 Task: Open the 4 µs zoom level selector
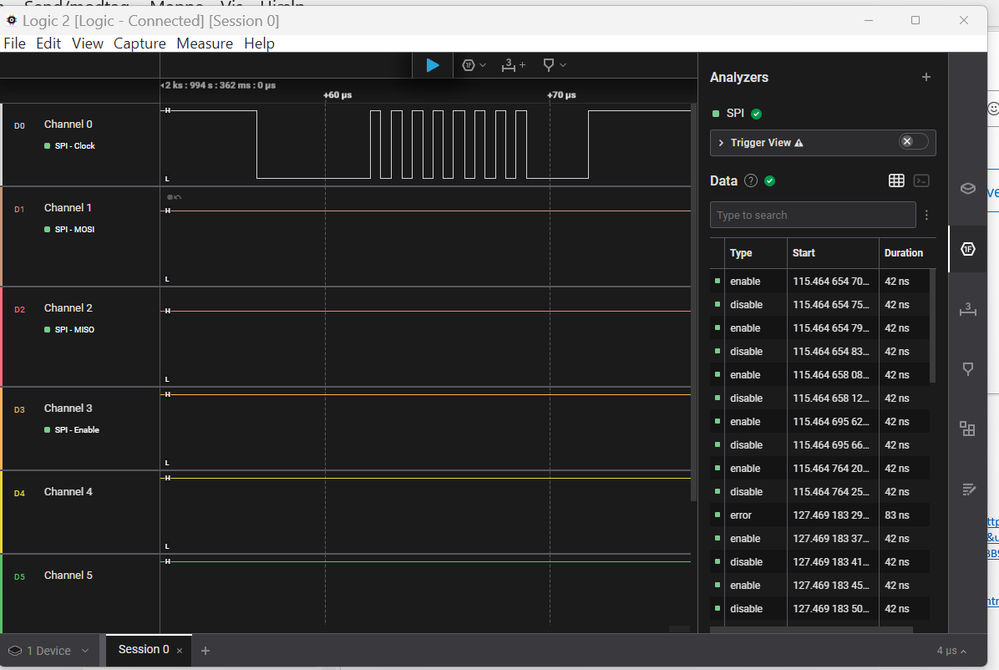[x=951, y=651]
